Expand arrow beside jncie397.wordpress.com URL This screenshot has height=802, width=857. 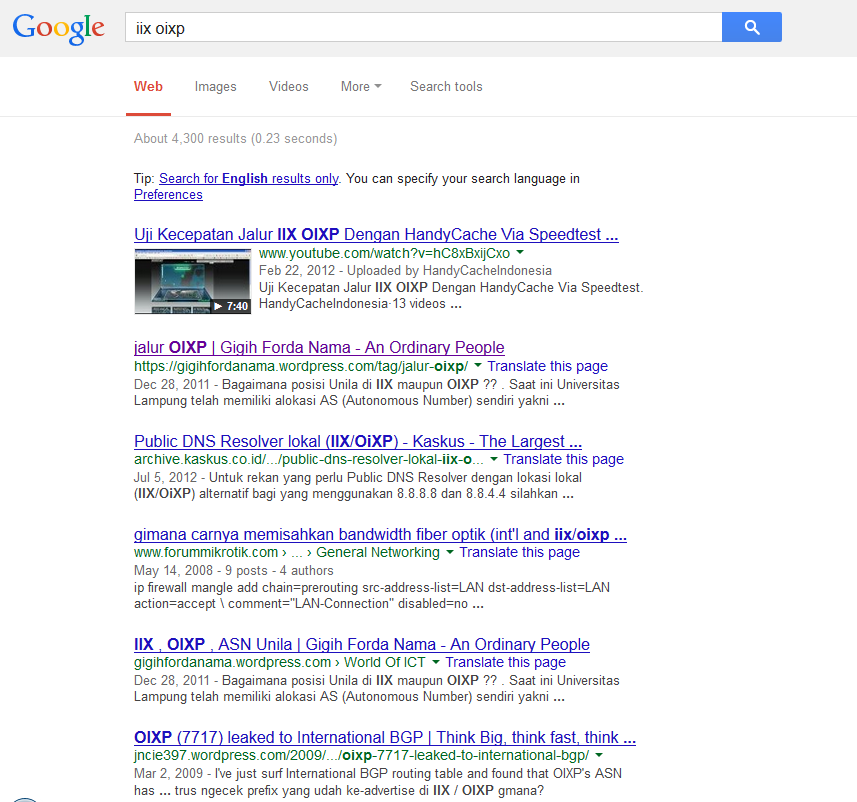pyautogui.click(x=599, y=755)
